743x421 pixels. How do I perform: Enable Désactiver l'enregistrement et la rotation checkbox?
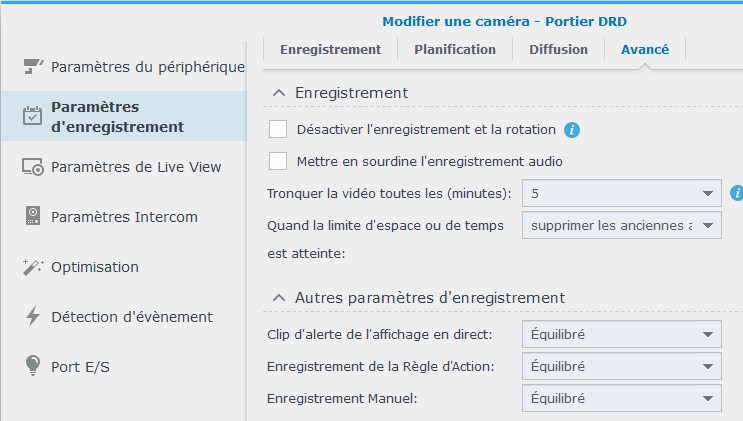(278, 129)
